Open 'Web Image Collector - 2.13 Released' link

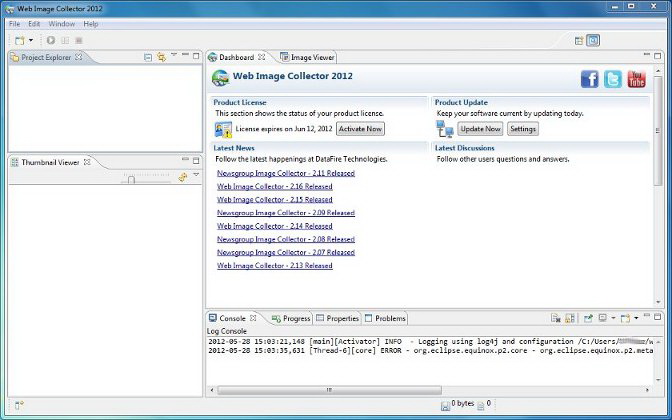tap(275, 266)
